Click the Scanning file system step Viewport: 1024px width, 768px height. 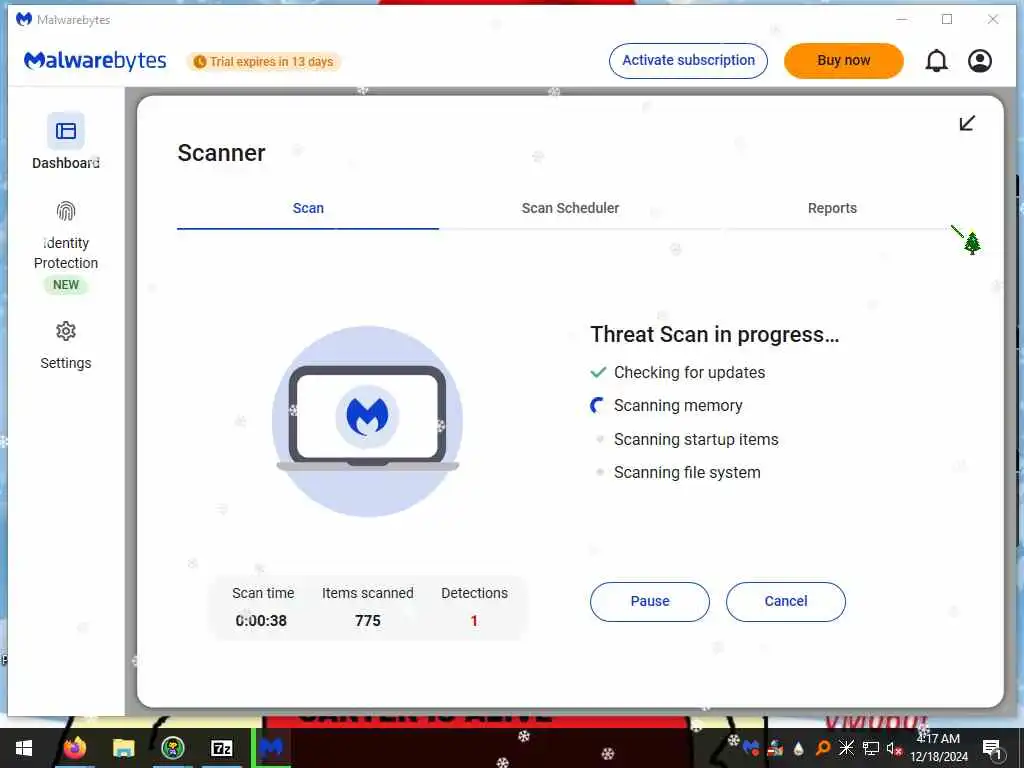687,473
